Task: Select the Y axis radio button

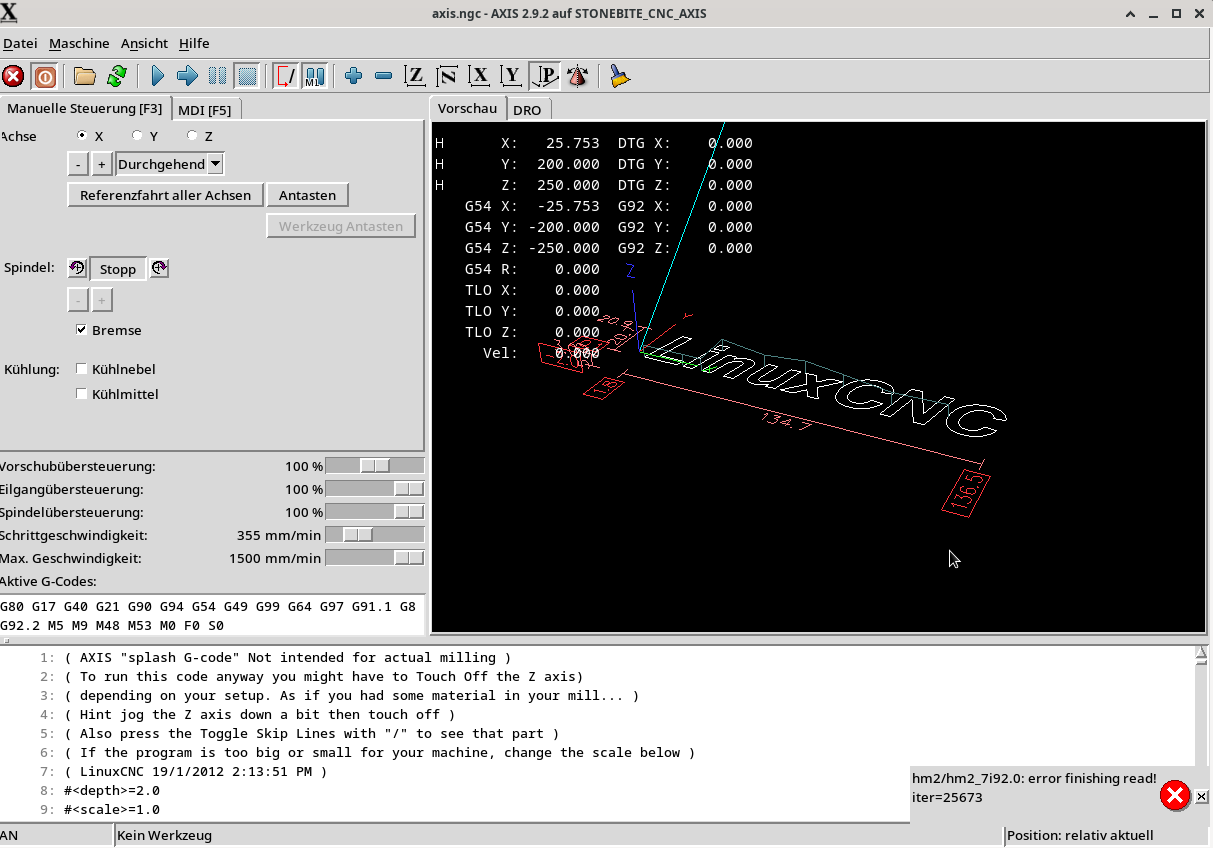Action: [137, 136]
